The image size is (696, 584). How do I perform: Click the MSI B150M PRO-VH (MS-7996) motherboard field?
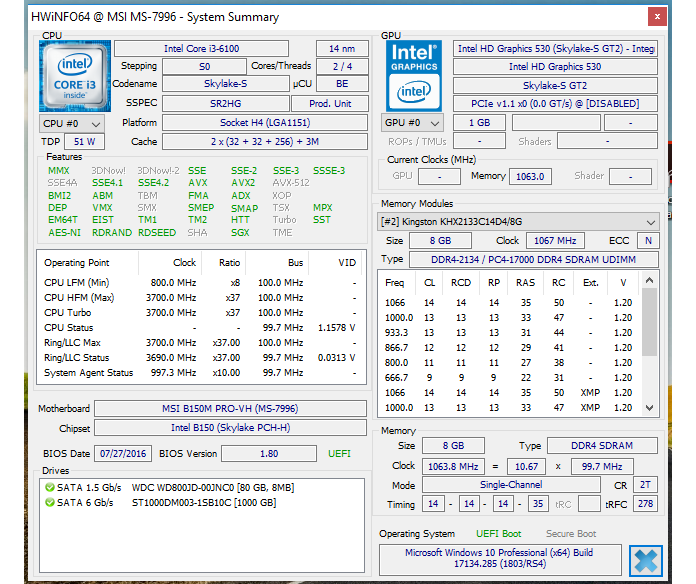click(x=230, y=408)
